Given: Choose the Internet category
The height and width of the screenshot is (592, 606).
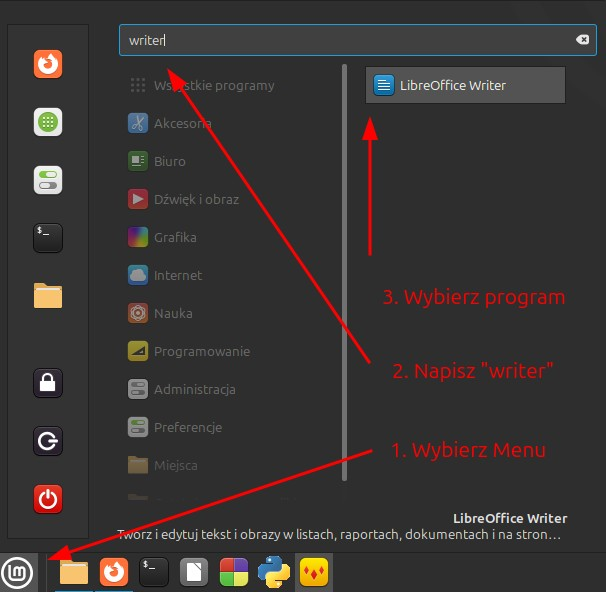Looking at the screenshot, I should click(x=177, y=275).
